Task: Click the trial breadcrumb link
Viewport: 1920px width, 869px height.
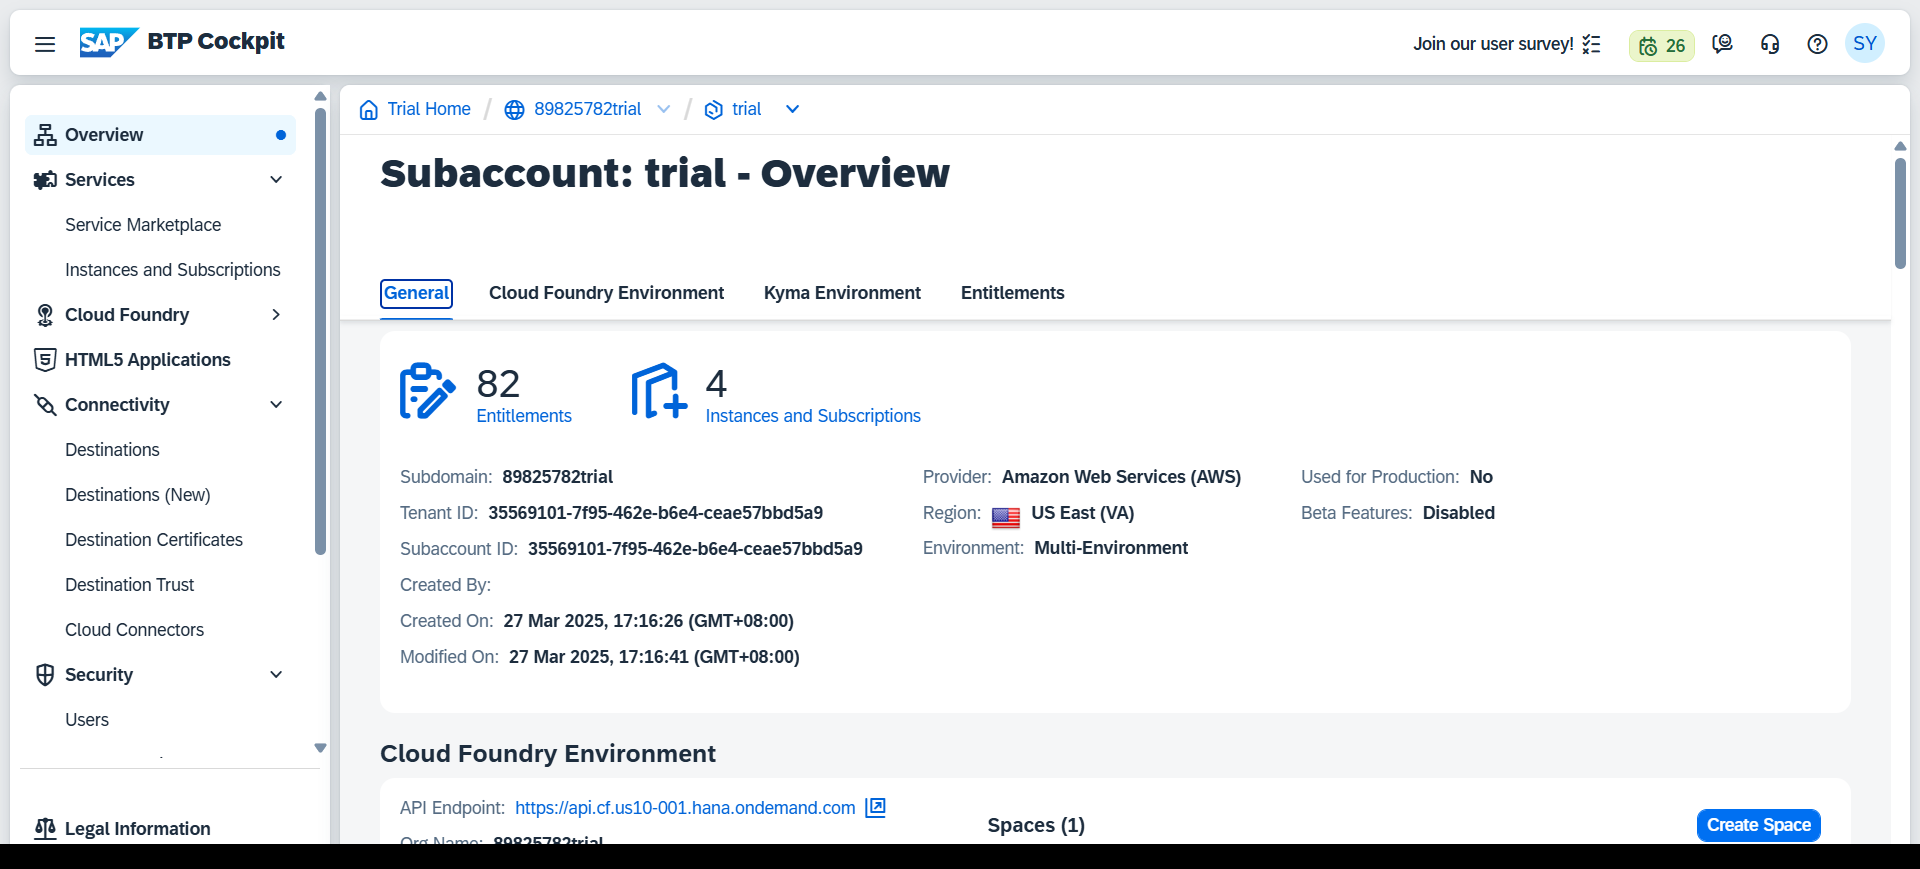Action: click(747, 109)
